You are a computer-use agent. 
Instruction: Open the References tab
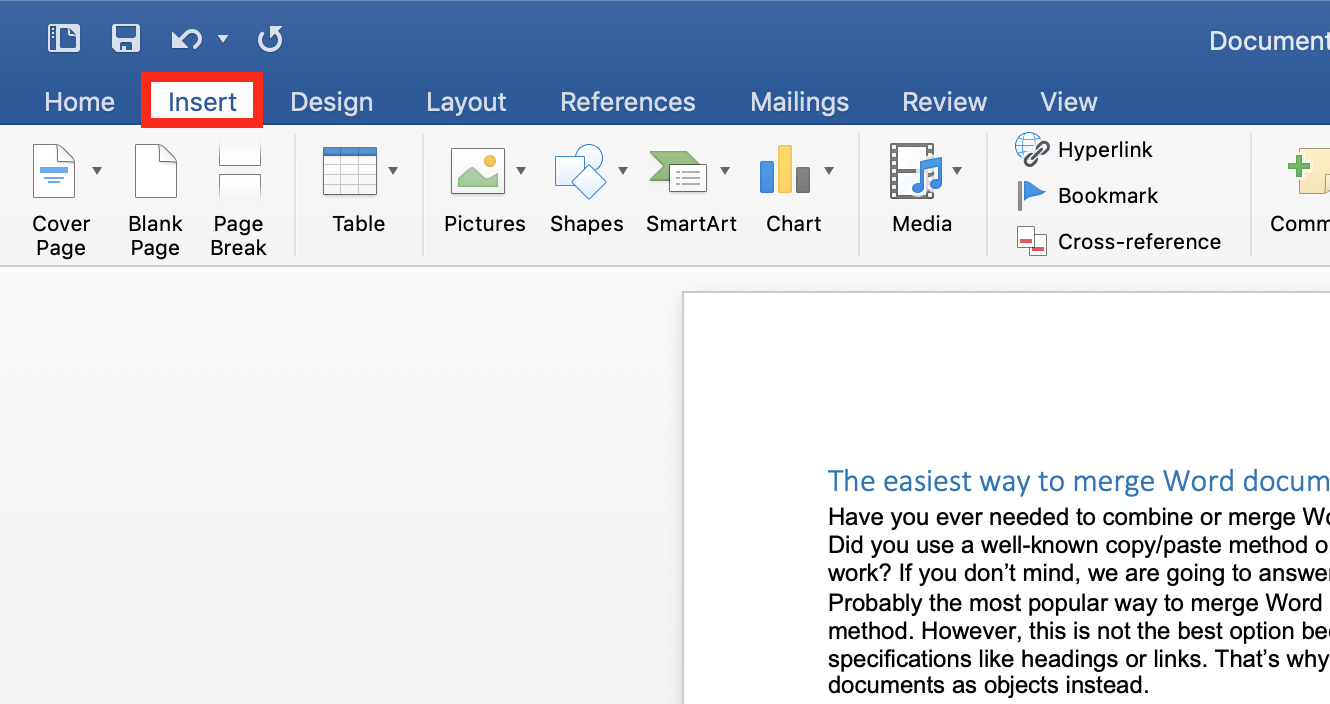[x=627, y=102]
